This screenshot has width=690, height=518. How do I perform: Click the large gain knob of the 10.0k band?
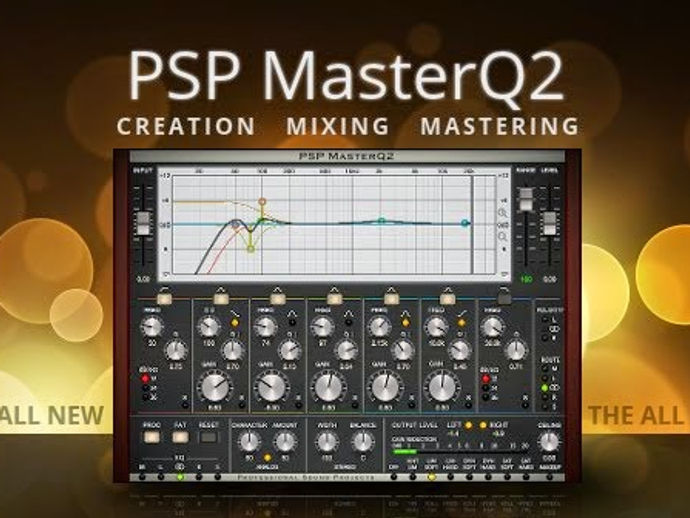click(x=442, y=387)
